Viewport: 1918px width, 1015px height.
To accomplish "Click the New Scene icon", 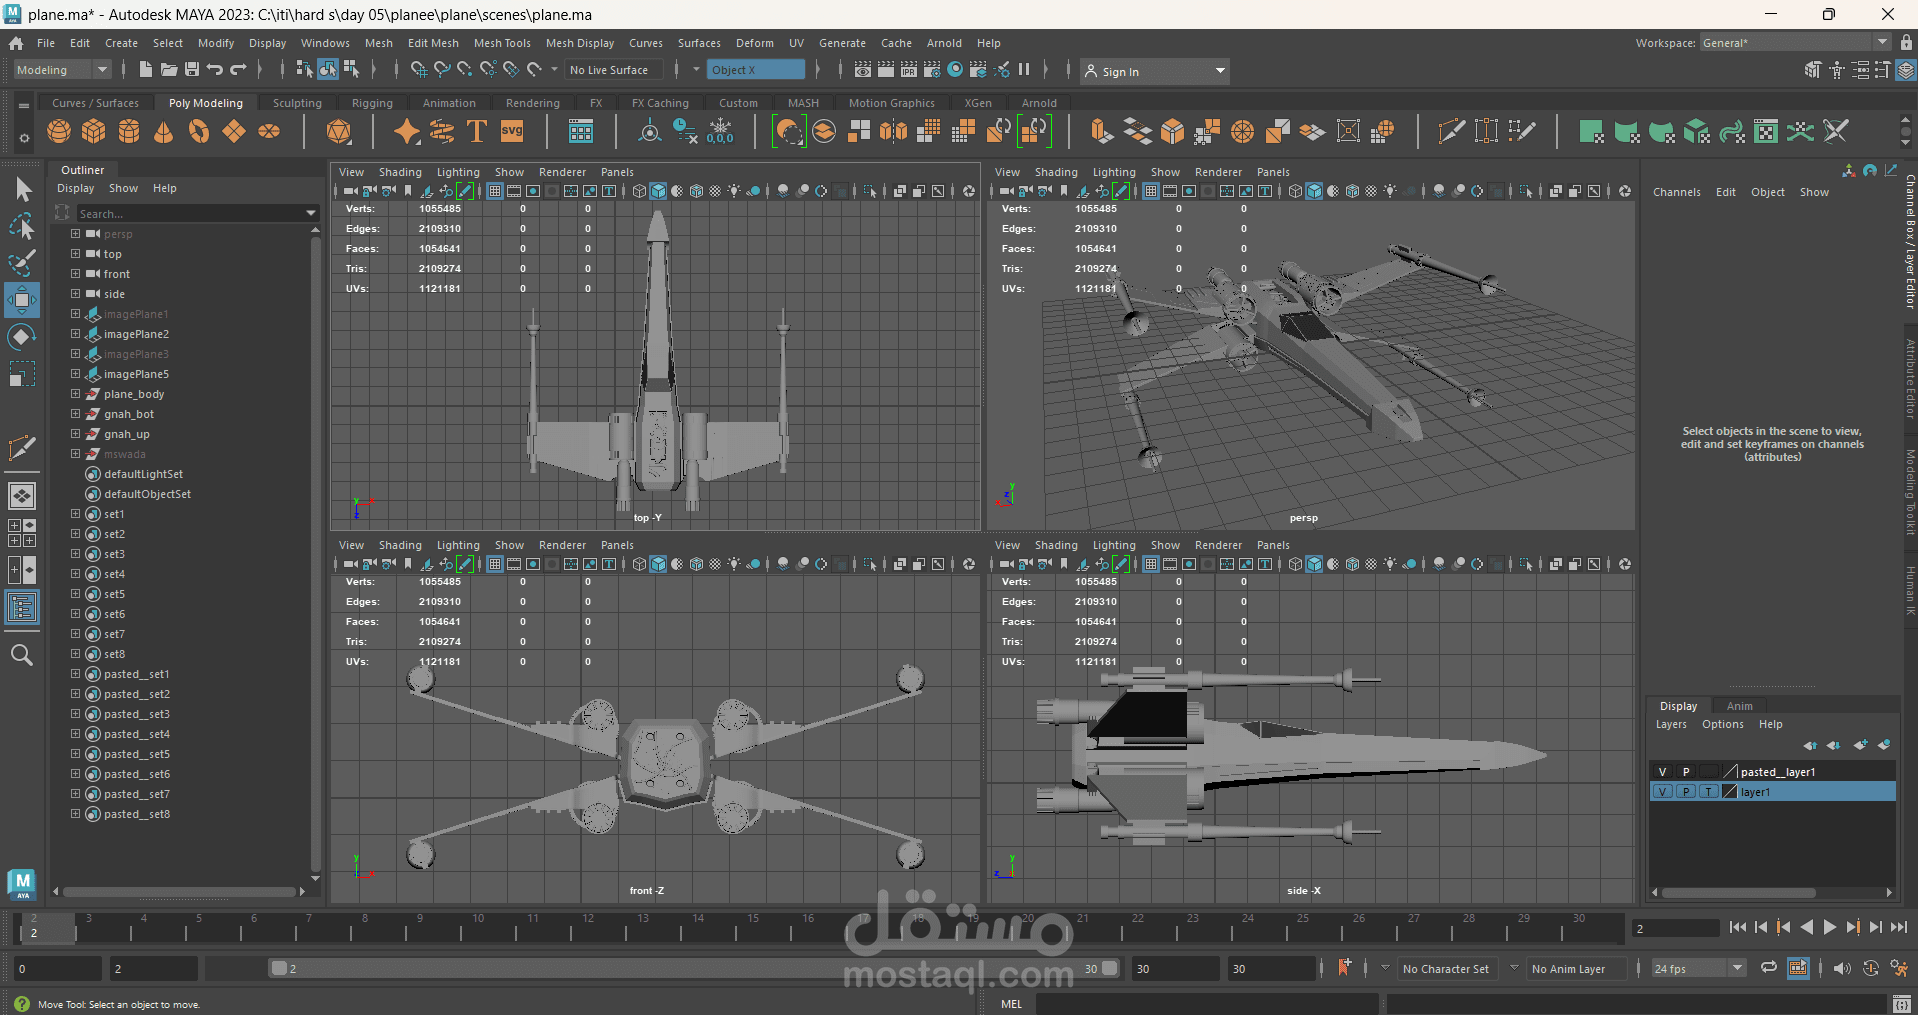I will [x=146, y=69].
